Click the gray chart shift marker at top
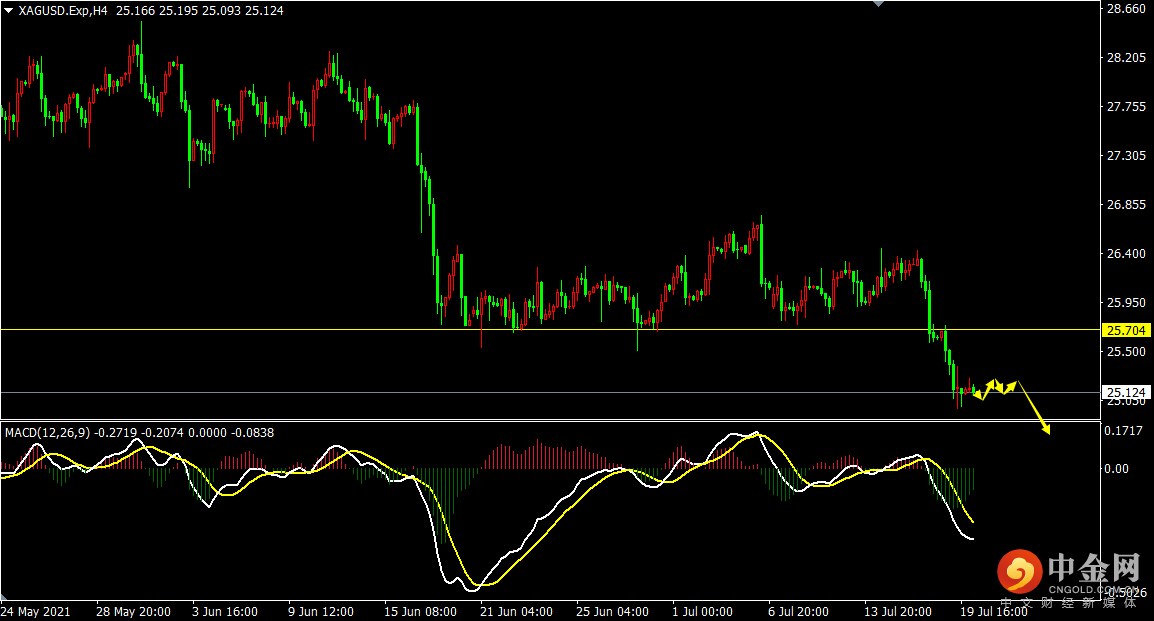The width and height of the screenshot is (1154, 621). click(878, 4)
